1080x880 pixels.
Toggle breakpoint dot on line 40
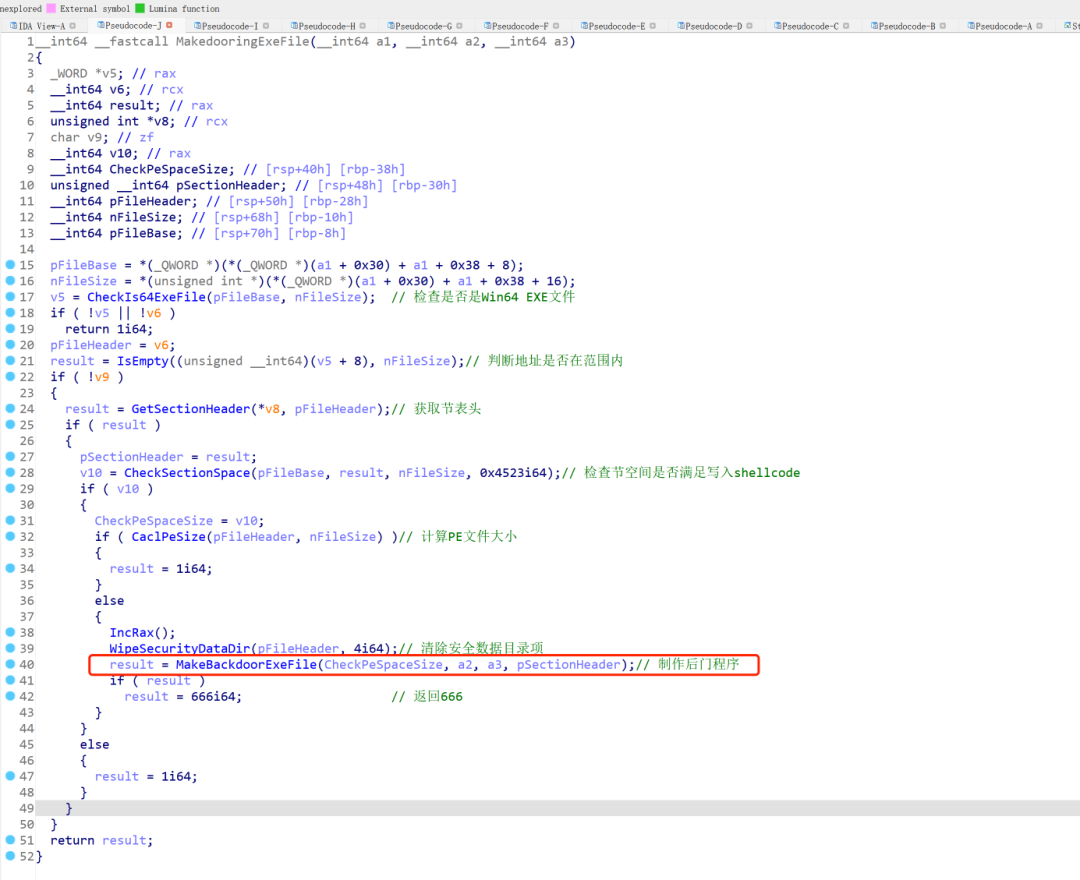click(x=10, y=664)
